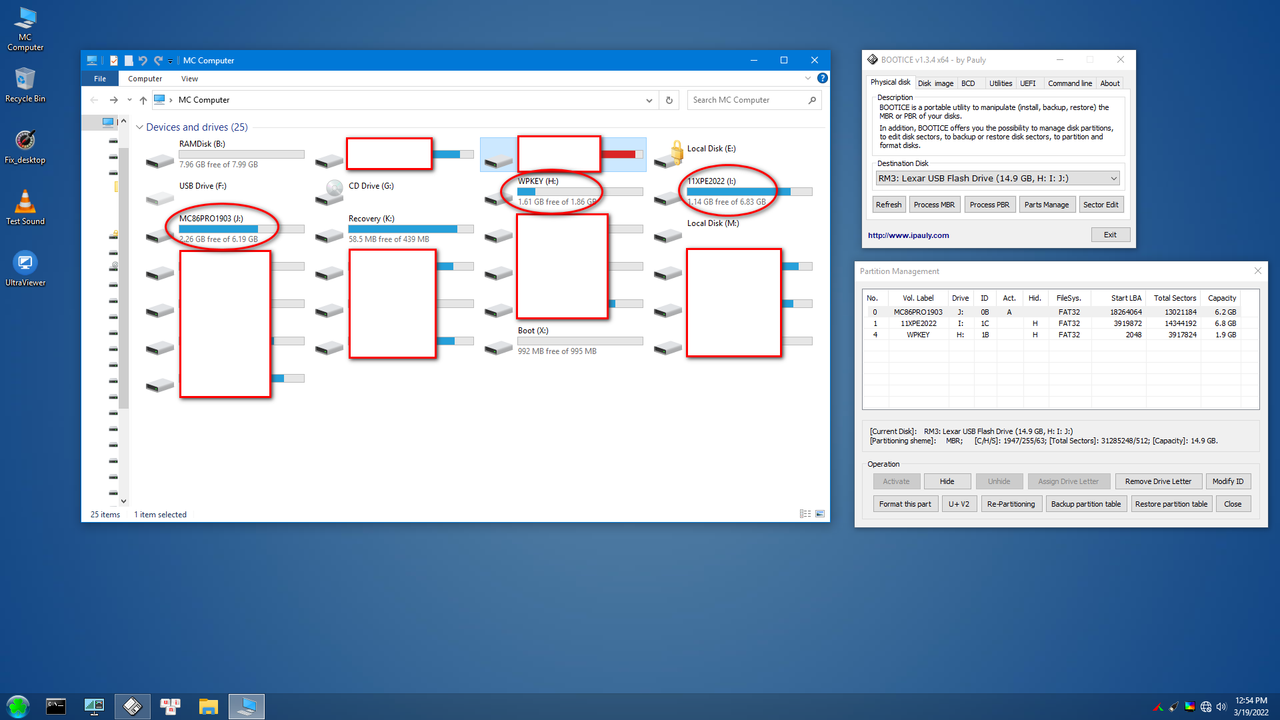Open the Recycle Bin desktop icon
The height and width of the screenshot is (720, 1280).
[25, 85]
